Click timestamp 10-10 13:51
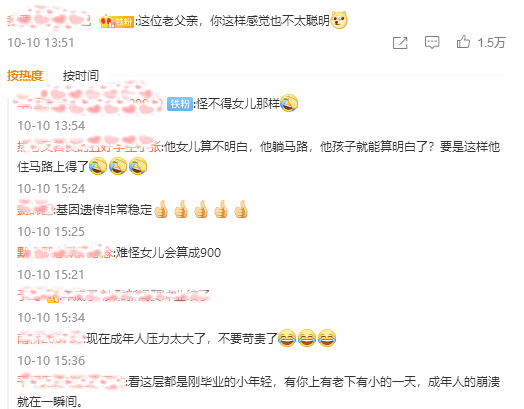The height and width of the screenshot is (409, 524). coord(41,43)
